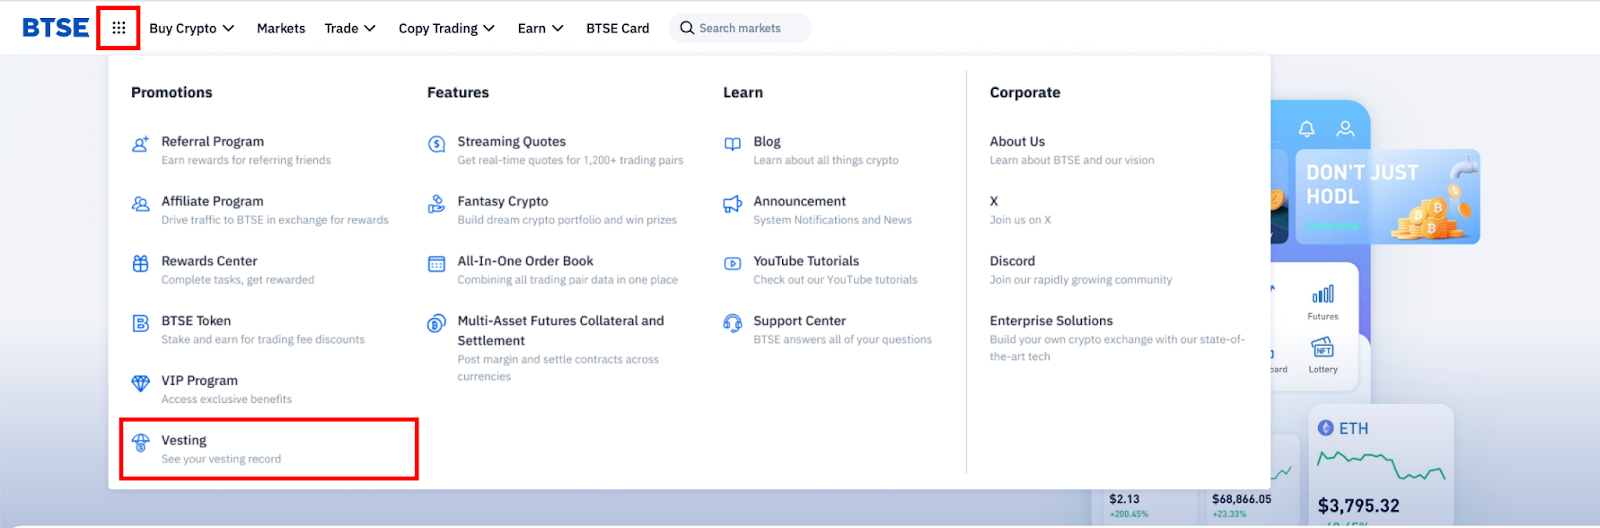Click the search magnifier icon
Image resolution: width=1600 pixels, height=528 pixels.
point(687,28)
